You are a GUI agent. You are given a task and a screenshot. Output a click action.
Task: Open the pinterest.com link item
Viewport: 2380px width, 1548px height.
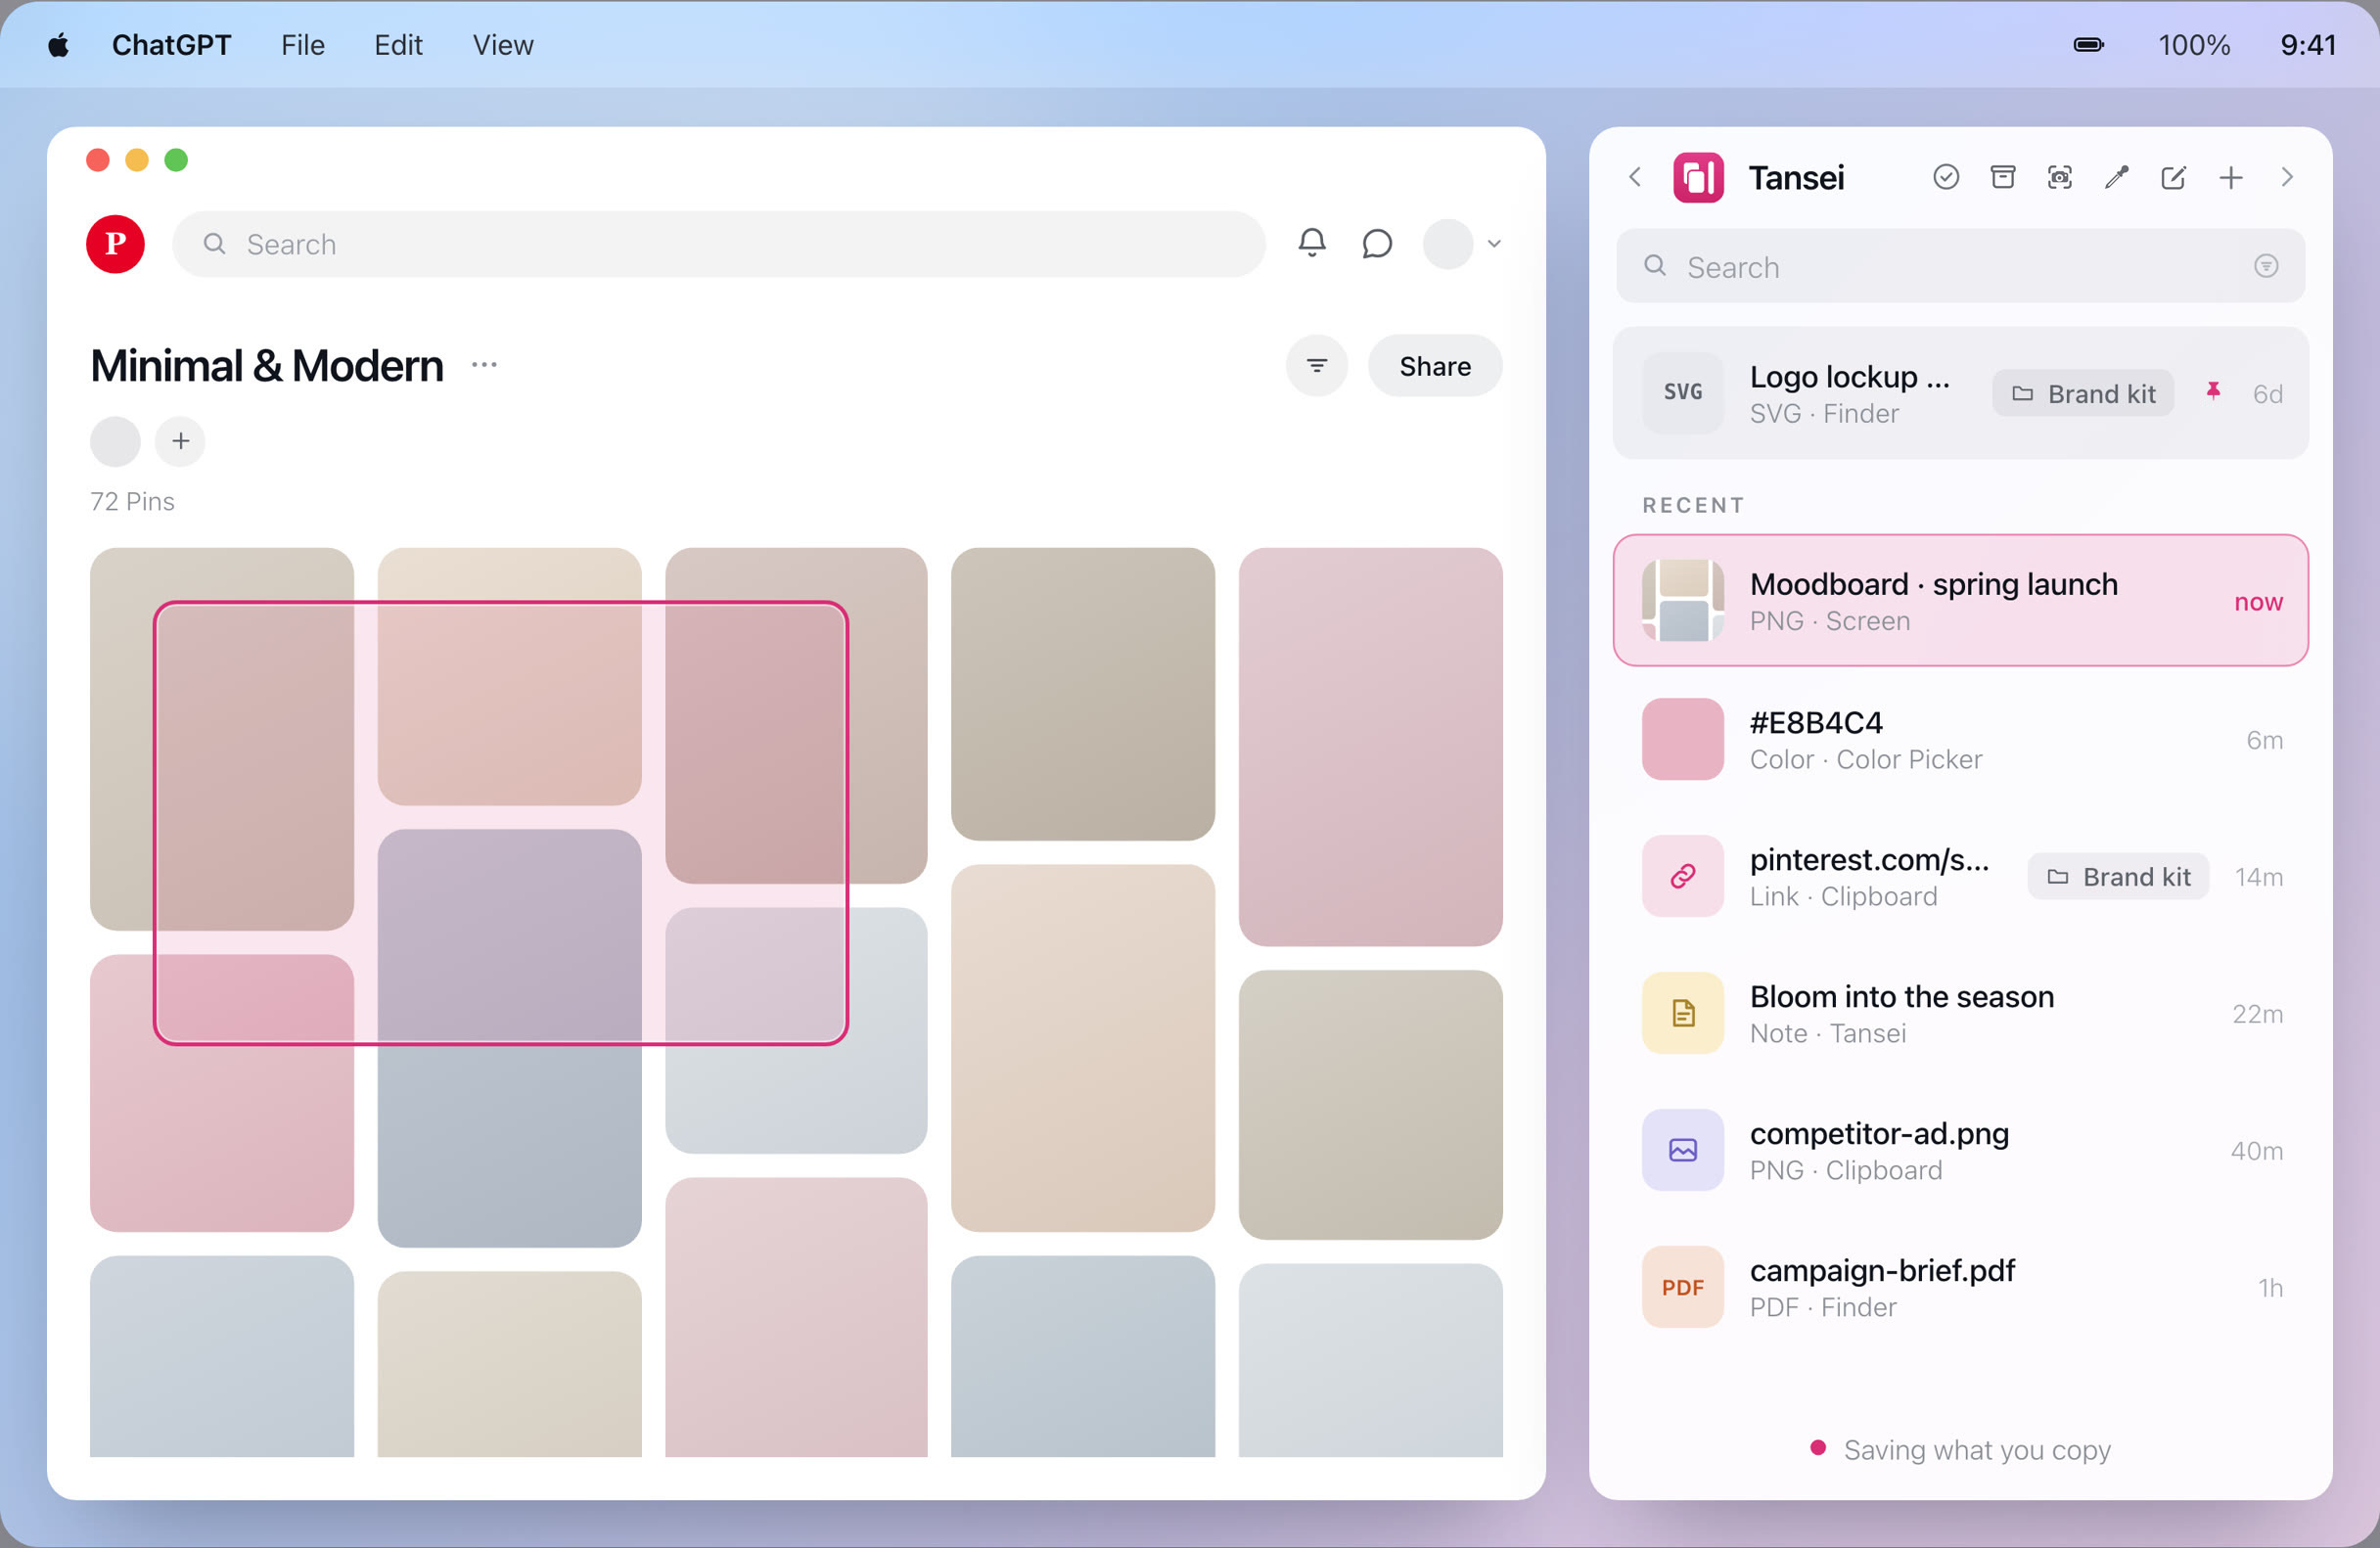1959,876
